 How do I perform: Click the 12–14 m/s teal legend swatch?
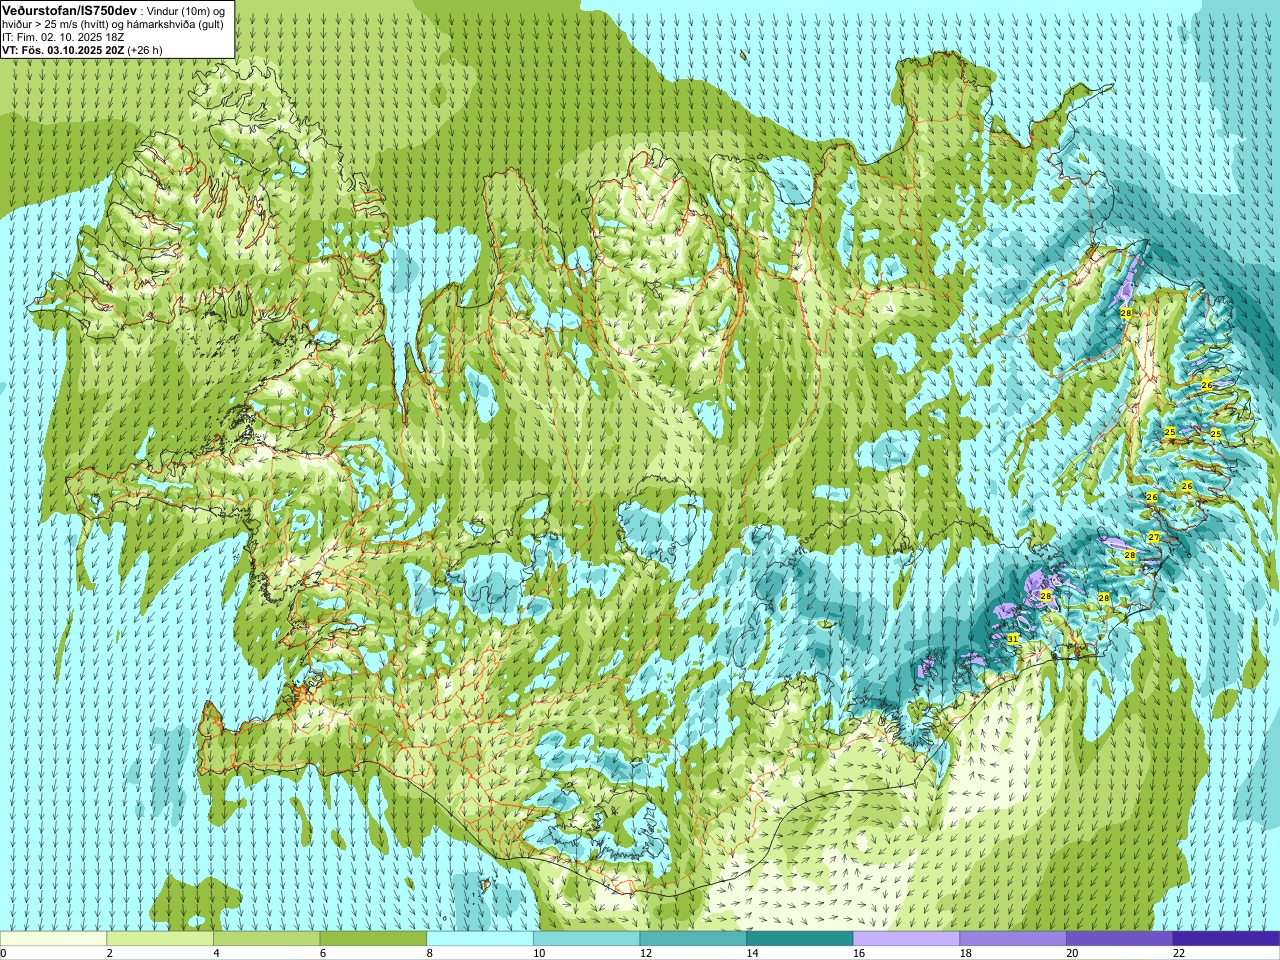[693, 939]
